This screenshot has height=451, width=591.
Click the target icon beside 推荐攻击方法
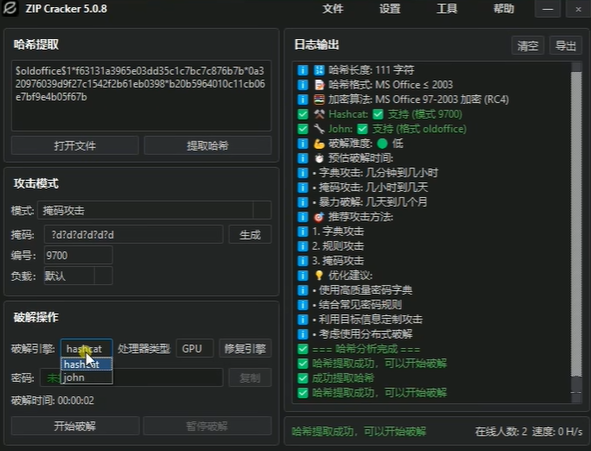tap(319, 217)
